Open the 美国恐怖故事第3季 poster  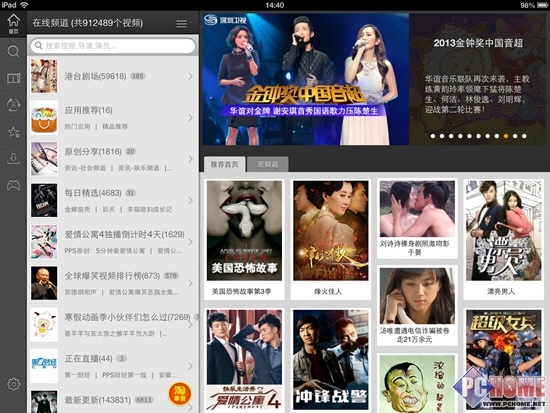244,231
